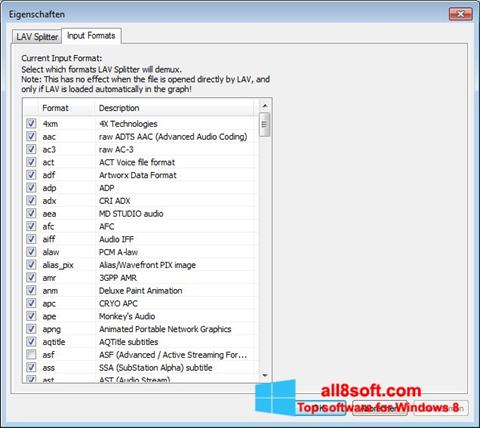Viewport: 480px width, 428px height.
Task: Uncheck the aiff format checkbox
Action: click(31, 239)
